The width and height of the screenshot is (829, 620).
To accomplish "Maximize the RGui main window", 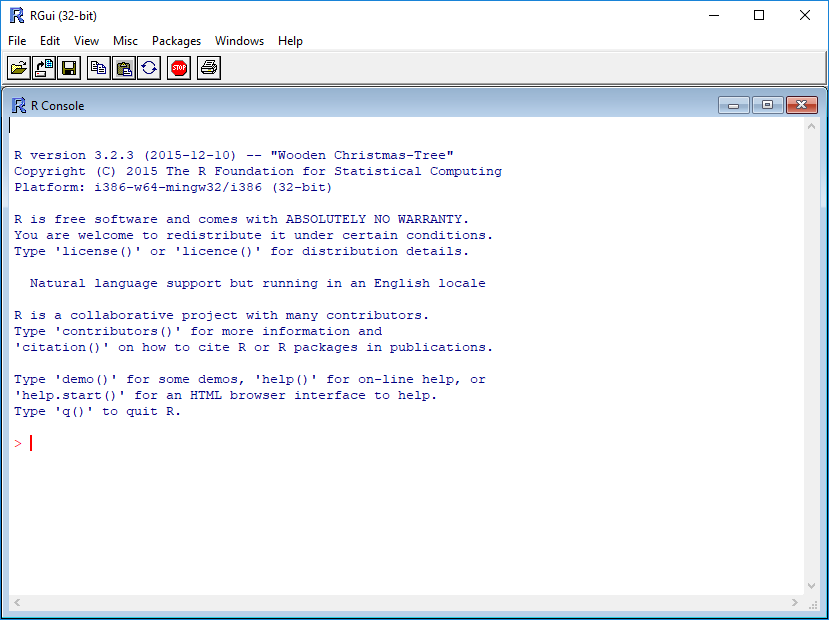I will point(759,15).
